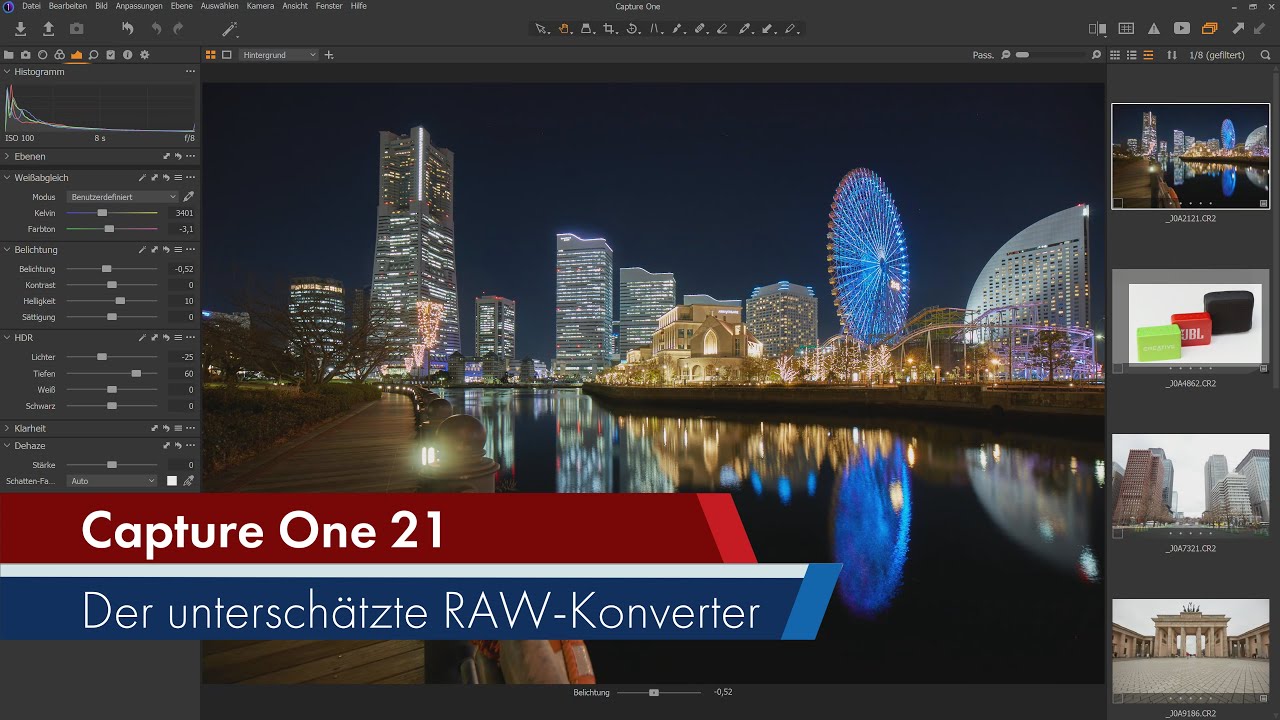Viewport: 1280px width, 720px height.
Task: Click the Import images icon
Action: (x=21, y=29)
